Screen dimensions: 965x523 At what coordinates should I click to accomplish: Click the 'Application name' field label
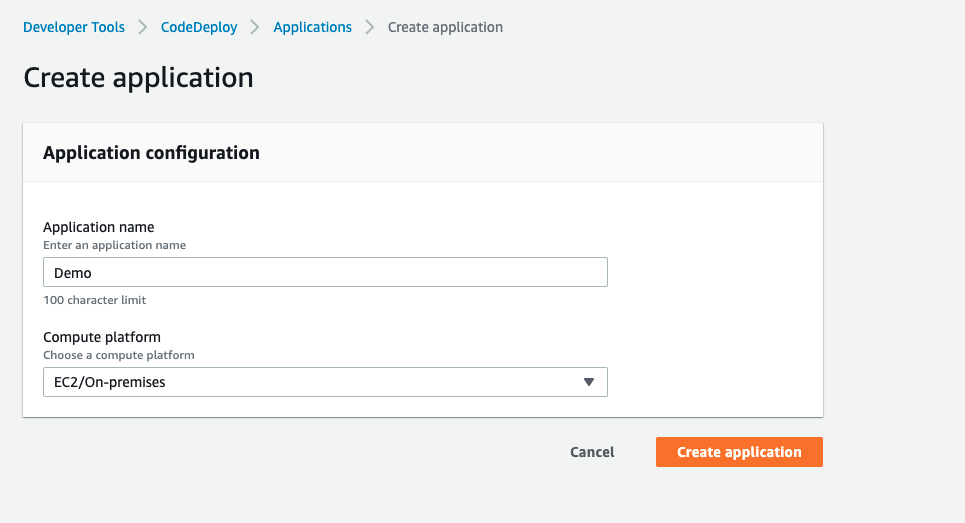(98, 227)
